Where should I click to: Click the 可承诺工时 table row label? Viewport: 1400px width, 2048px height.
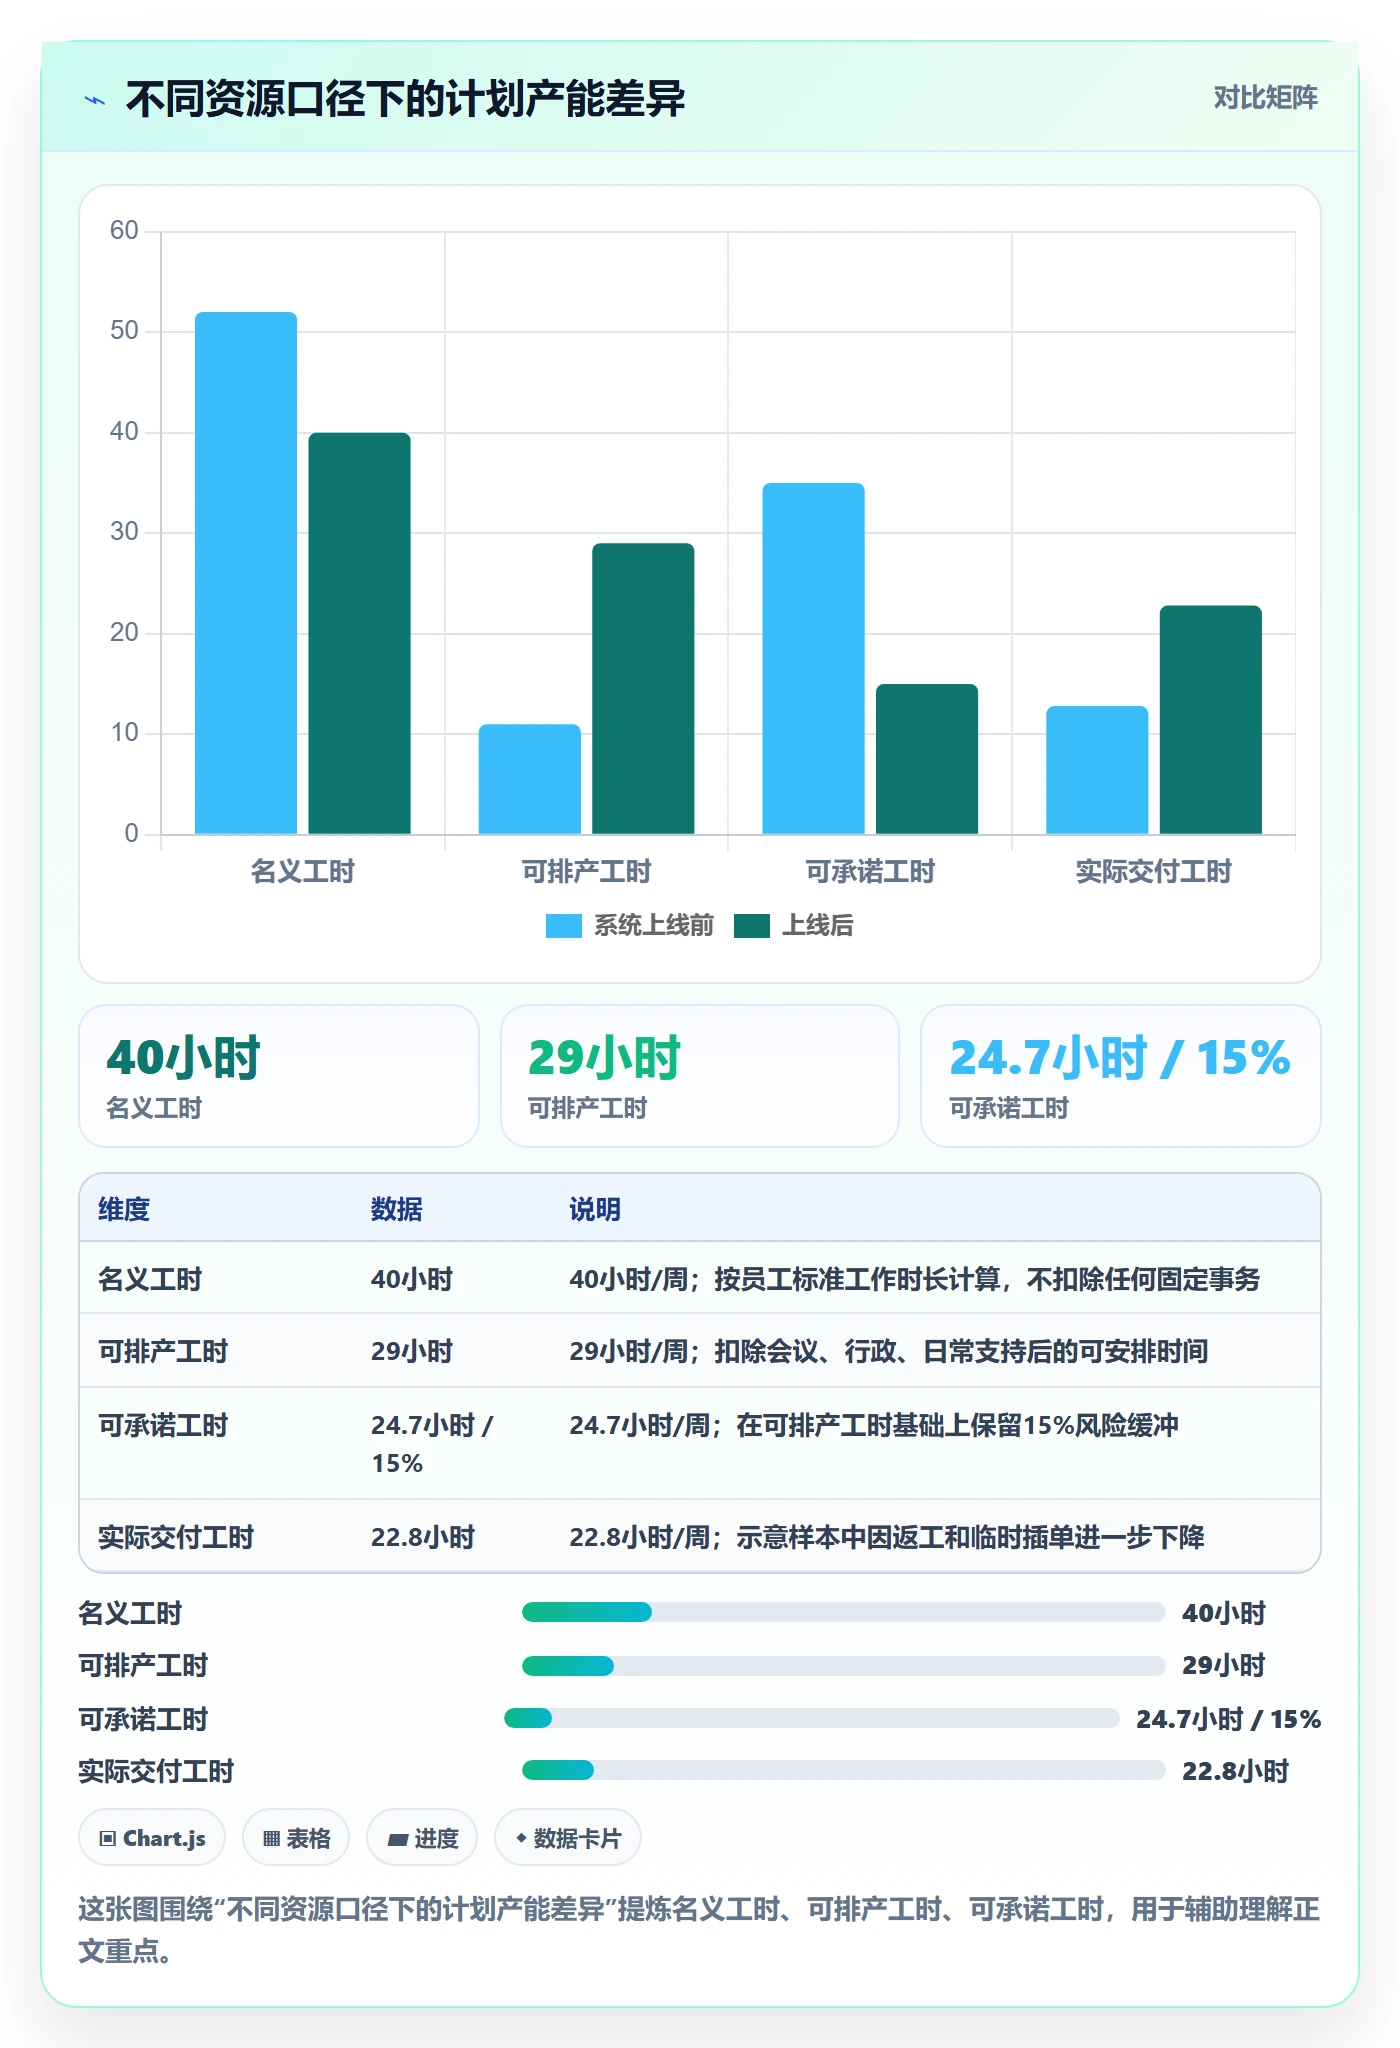[x=163, y=1425]
